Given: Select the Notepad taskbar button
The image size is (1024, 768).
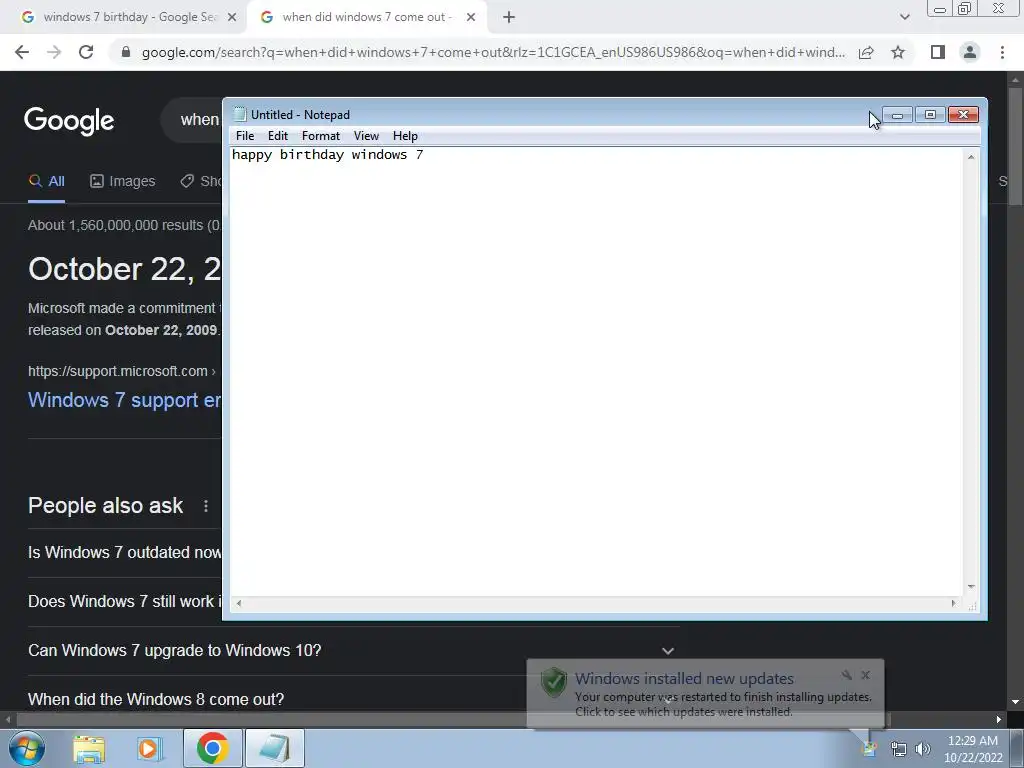Looking at the screenshot, I should 275,749.
